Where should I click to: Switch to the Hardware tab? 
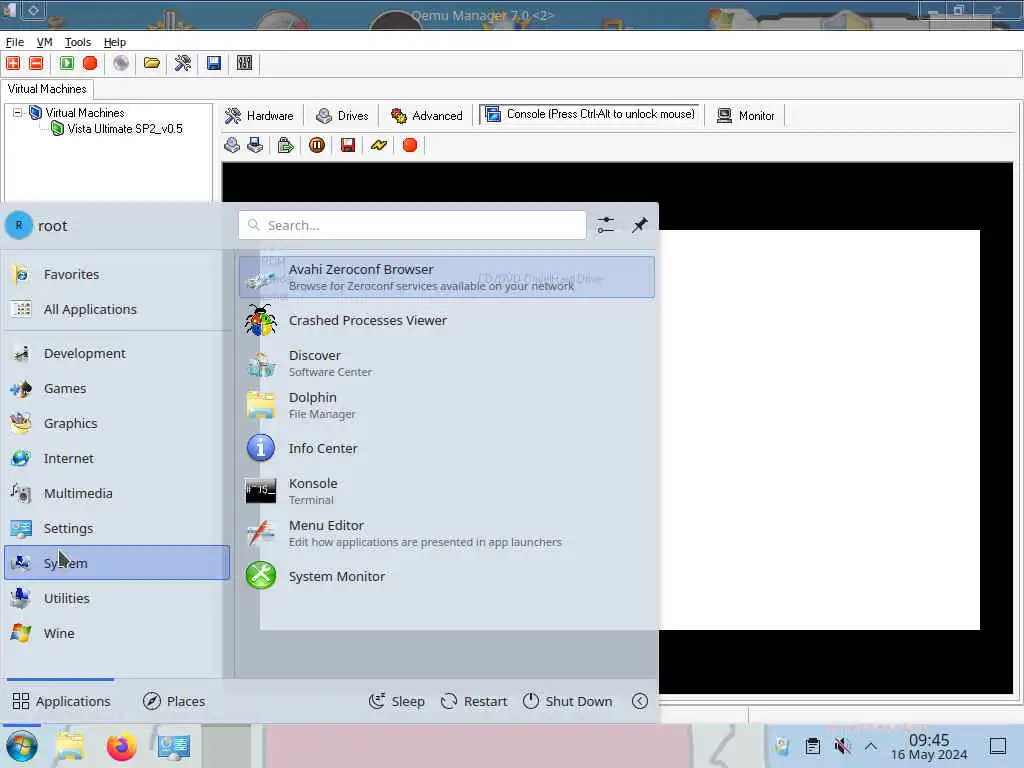pos(259,116)
